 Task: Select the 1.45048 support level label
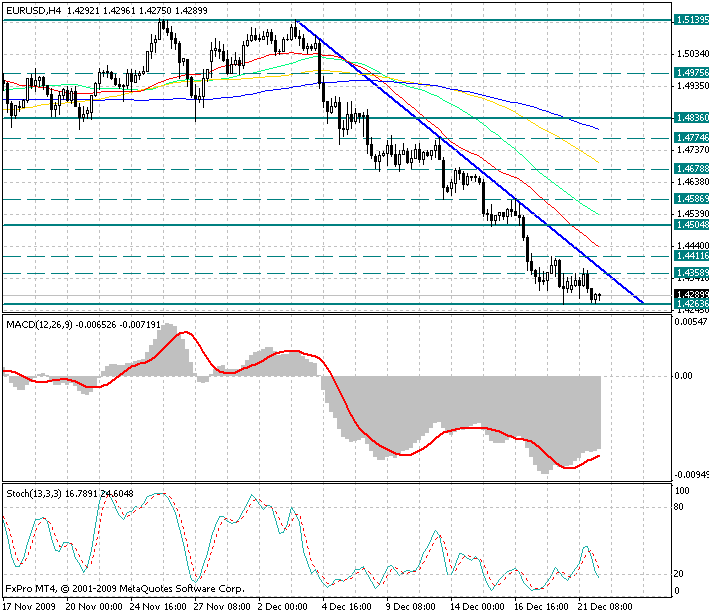688,225
